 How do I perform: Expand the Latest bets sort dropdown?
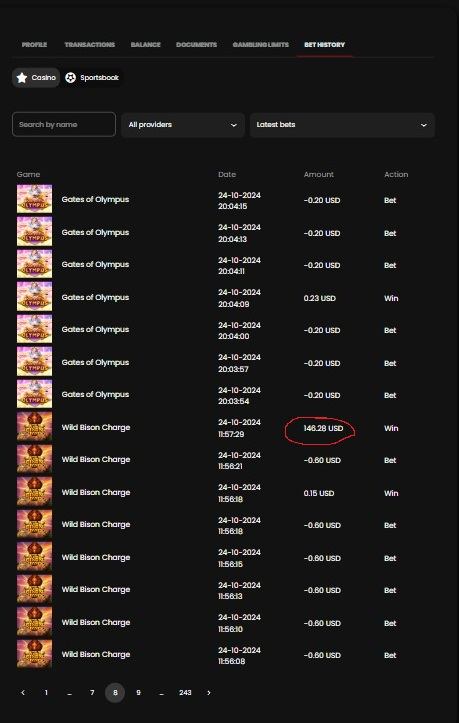click(342, 125)
